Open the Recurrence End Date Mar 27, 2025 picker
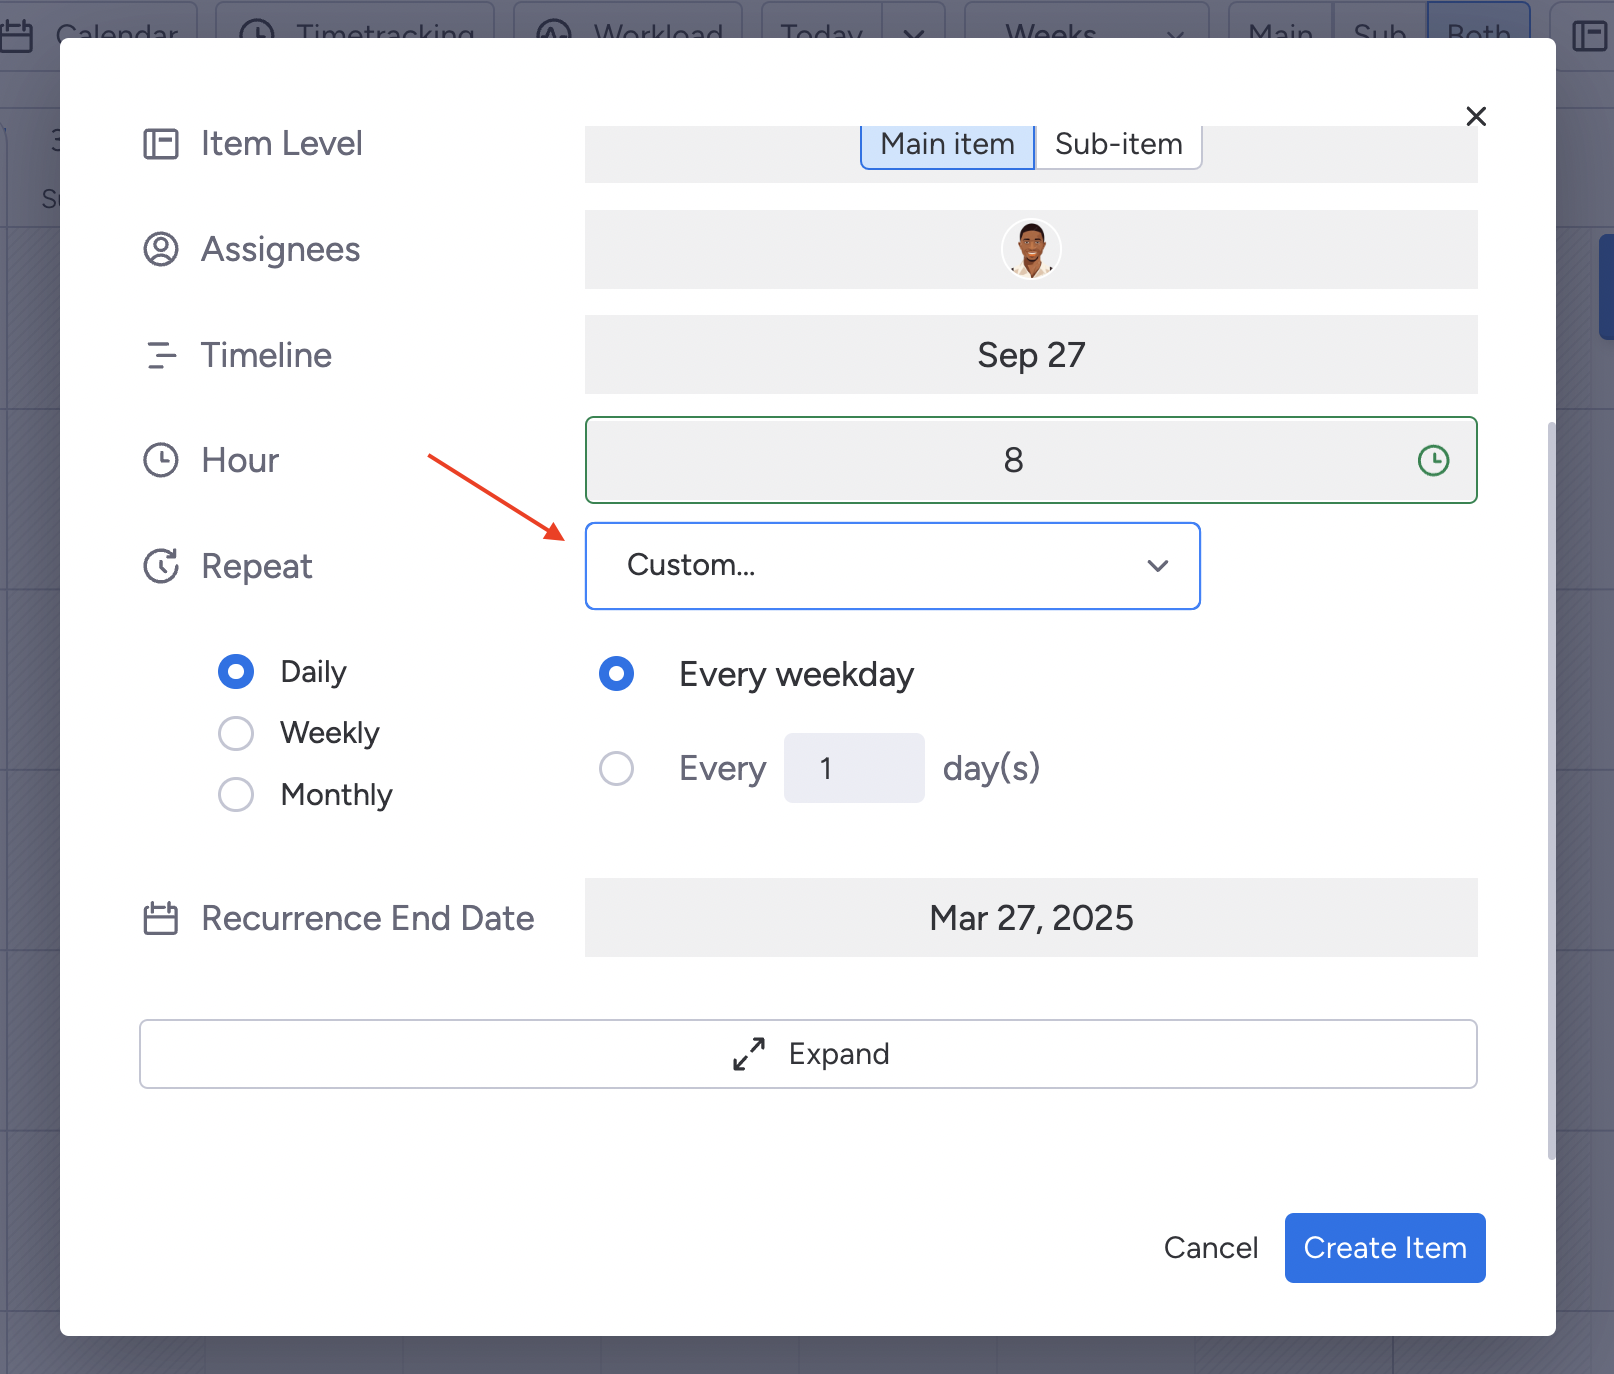The height and width of the screenshot is (1374, 1614). pyautogui.click(x=1031, y=918)
